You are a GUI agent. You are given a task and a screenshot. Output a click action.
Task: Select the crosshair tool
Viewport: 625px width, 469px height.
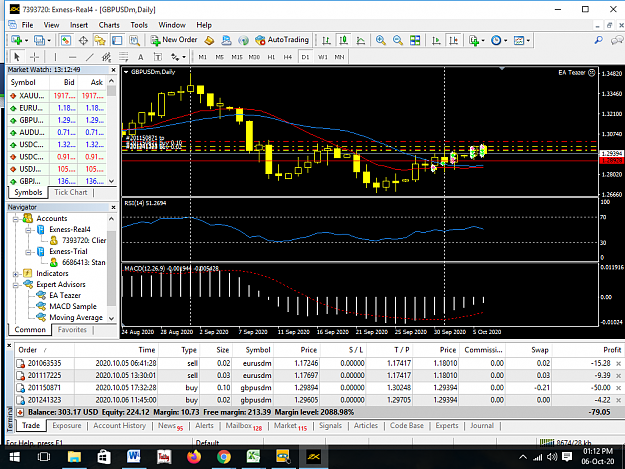click(34, 57)
